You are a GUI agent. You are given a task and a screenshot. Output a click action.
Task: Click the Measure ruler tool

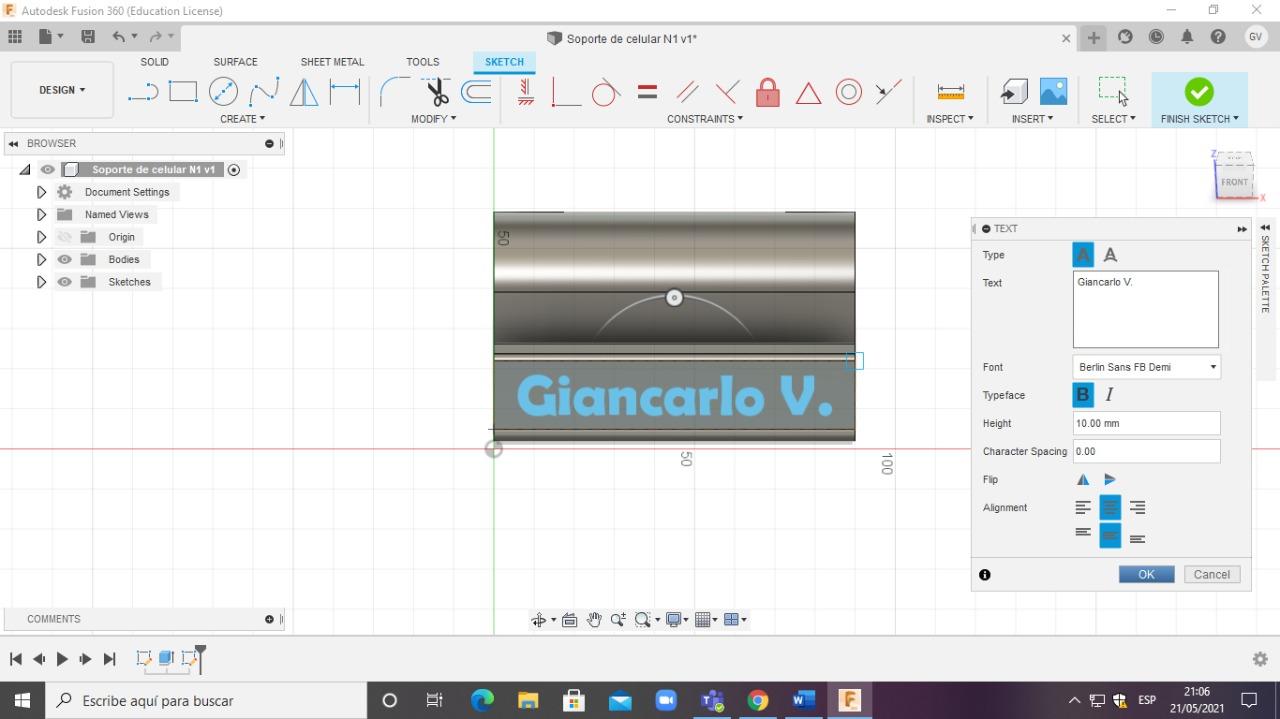point(951,92)
